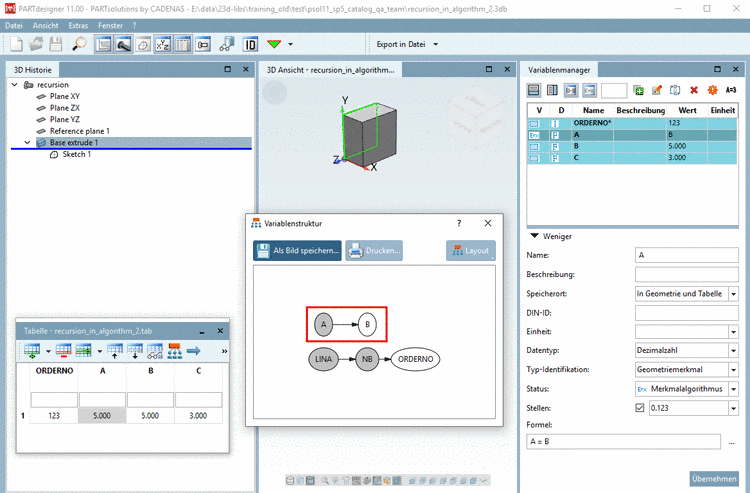The image size is (750, 493).
Task: Select Reference plane 1 tree item
Action: pos(79,131)
